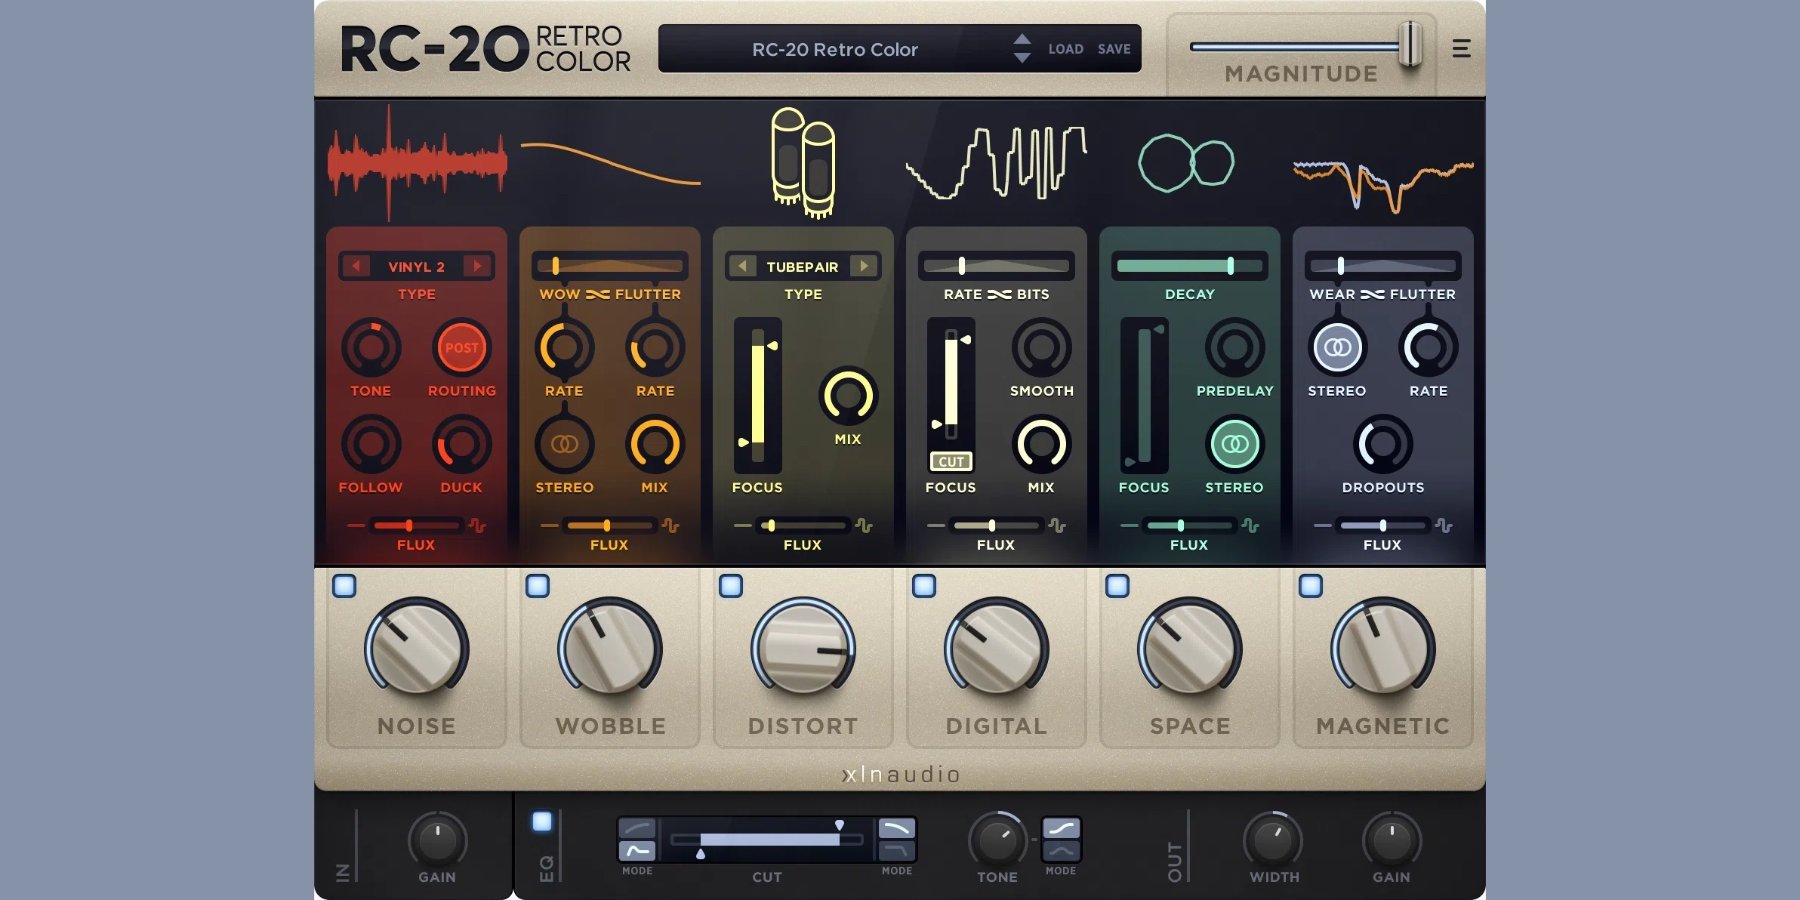This screenshot has width=1800, height=900.
Task: Toggle the CUT button in Digital module
Action: 950,461
